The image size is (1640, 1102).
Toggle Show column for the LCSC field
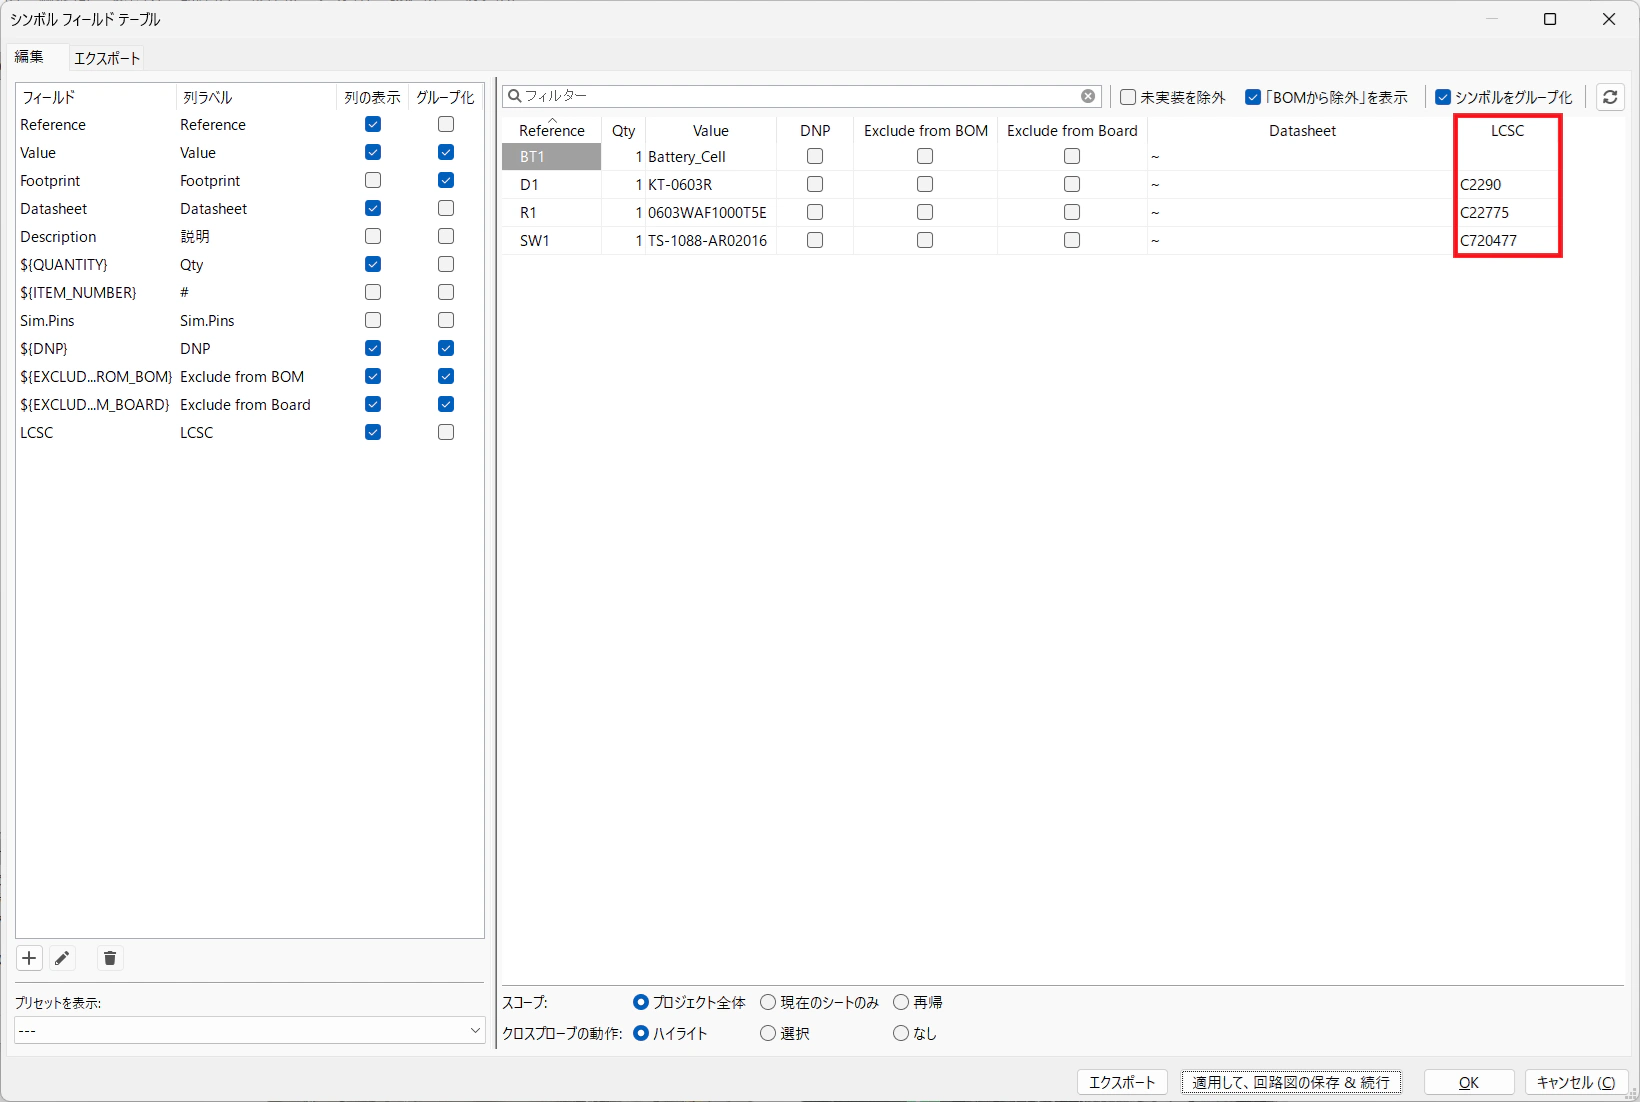pyautogui.click(x=373, y=432)
